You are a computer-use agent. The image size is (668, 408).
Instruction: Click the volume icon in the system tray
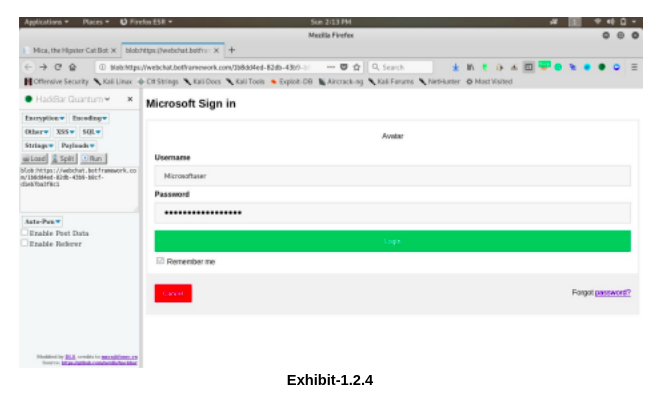pyautogui.click(x=610, y=22)
